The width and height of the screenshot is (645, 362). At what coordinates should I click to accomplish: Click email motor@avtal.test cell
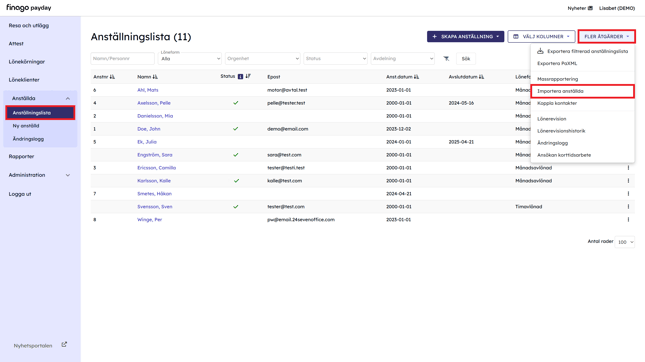(287, 90)
